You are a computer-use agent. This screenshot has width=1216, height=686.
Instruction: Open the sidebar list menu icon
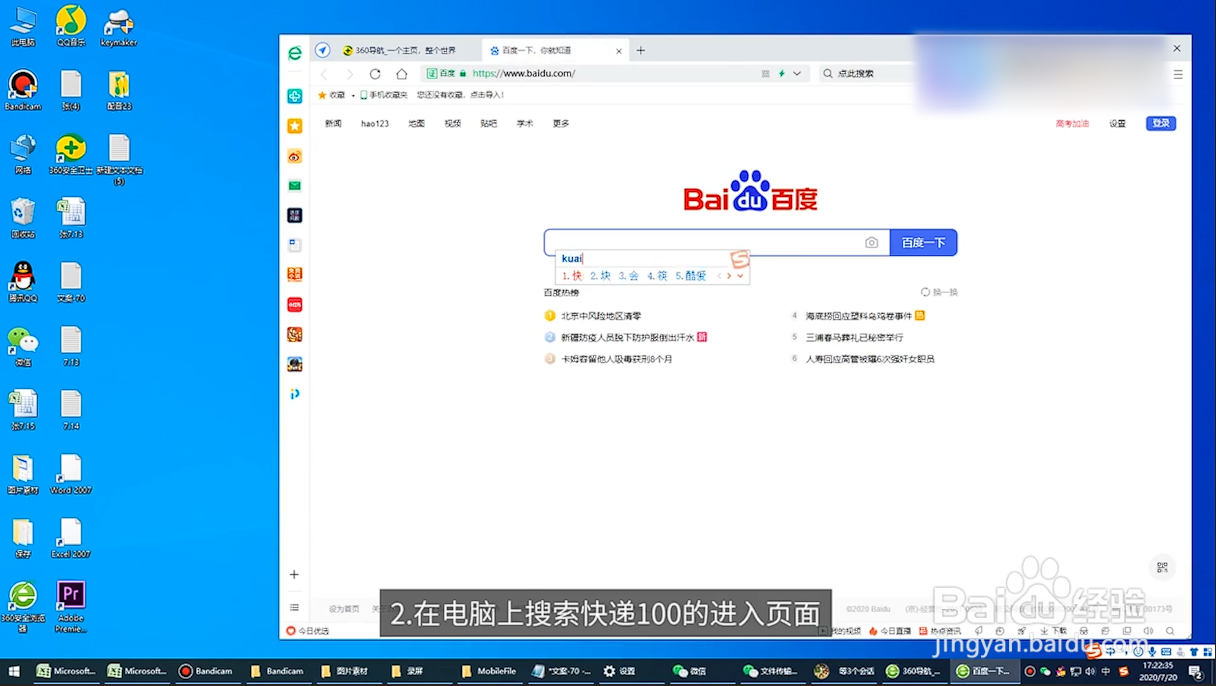(294, 607)
